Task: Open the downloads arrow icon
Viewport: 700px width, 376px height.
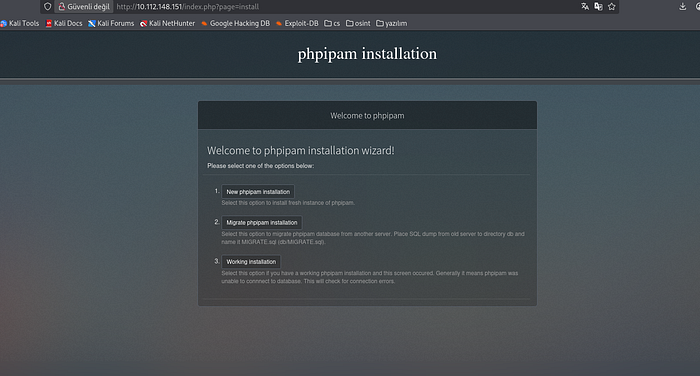Action: point(683,6)
